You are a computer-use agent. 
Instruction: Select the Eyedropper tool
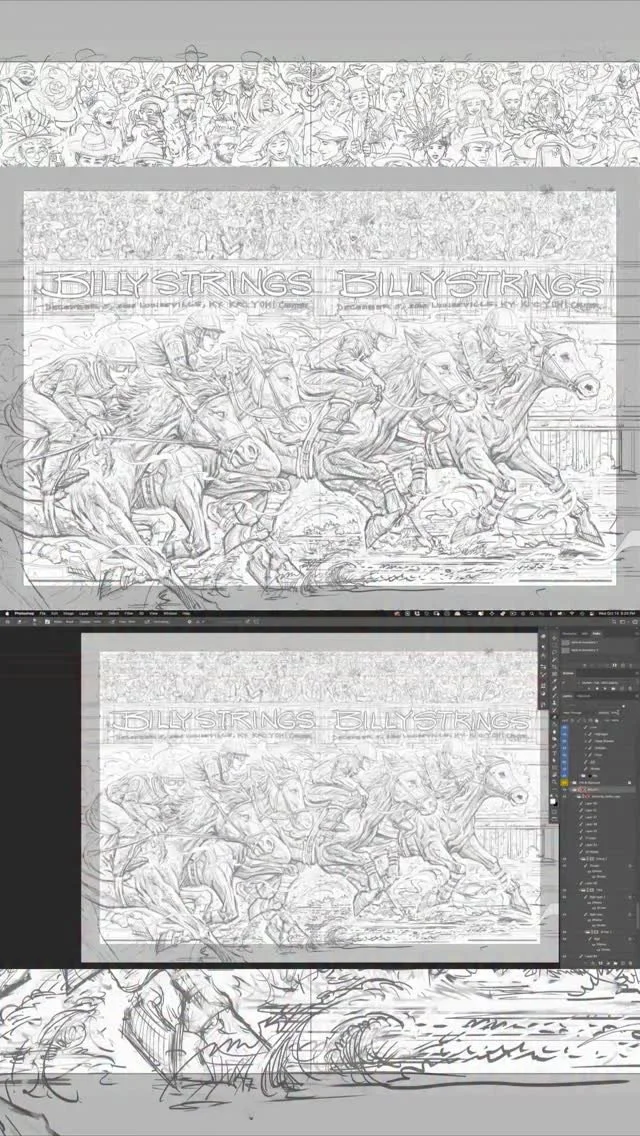[554, 680]
